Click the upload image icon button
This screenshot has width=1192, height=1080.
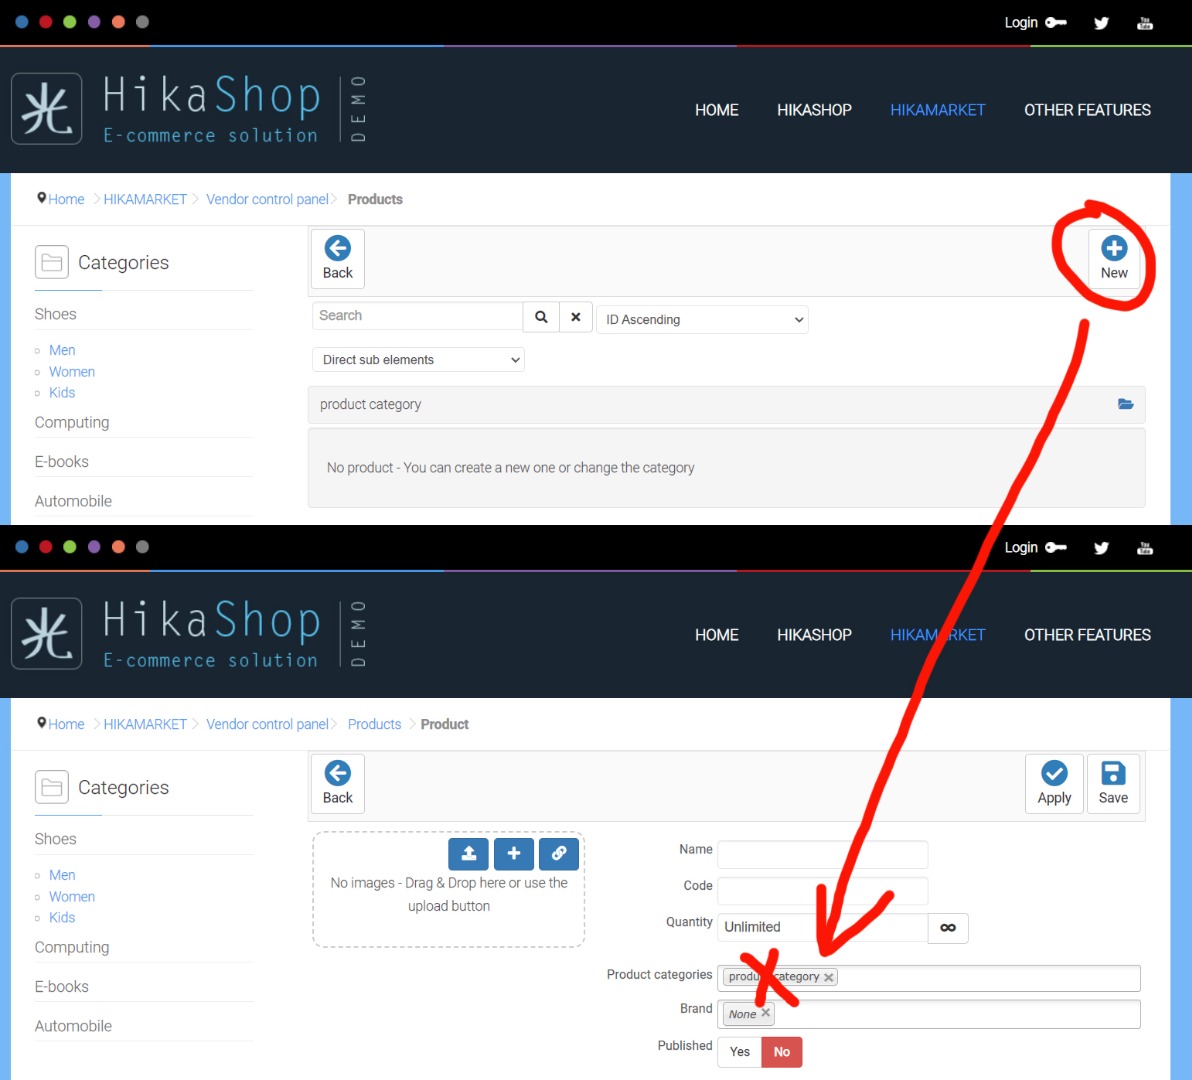coord(468,854)
